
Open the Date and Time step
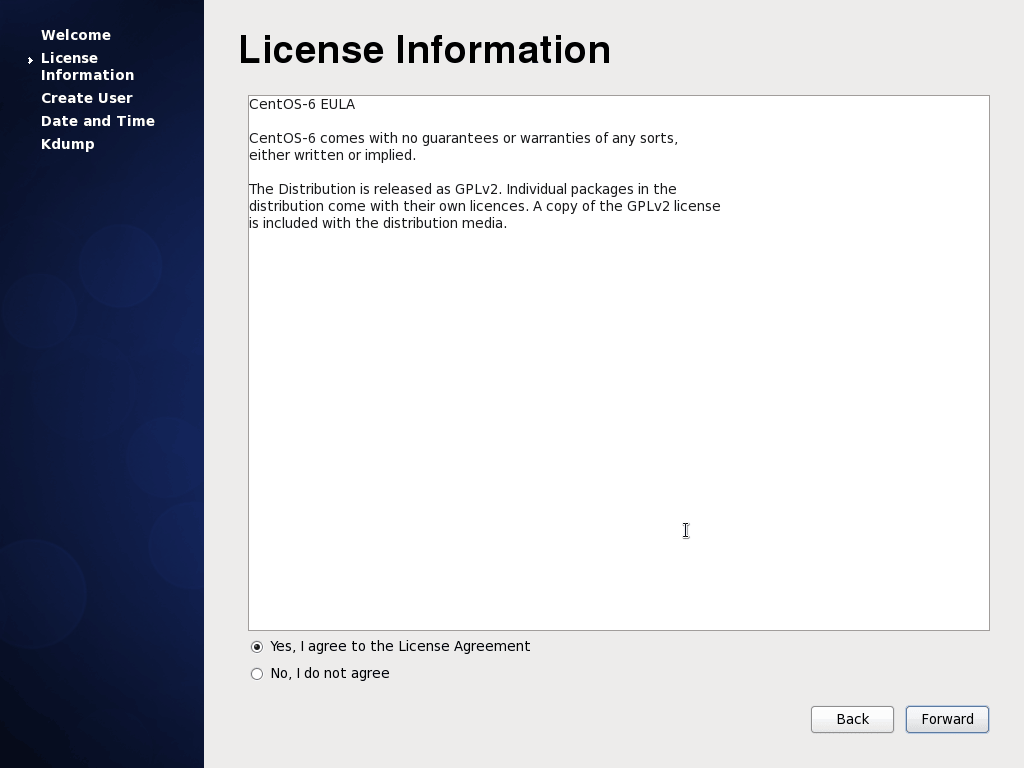[98, 121]
